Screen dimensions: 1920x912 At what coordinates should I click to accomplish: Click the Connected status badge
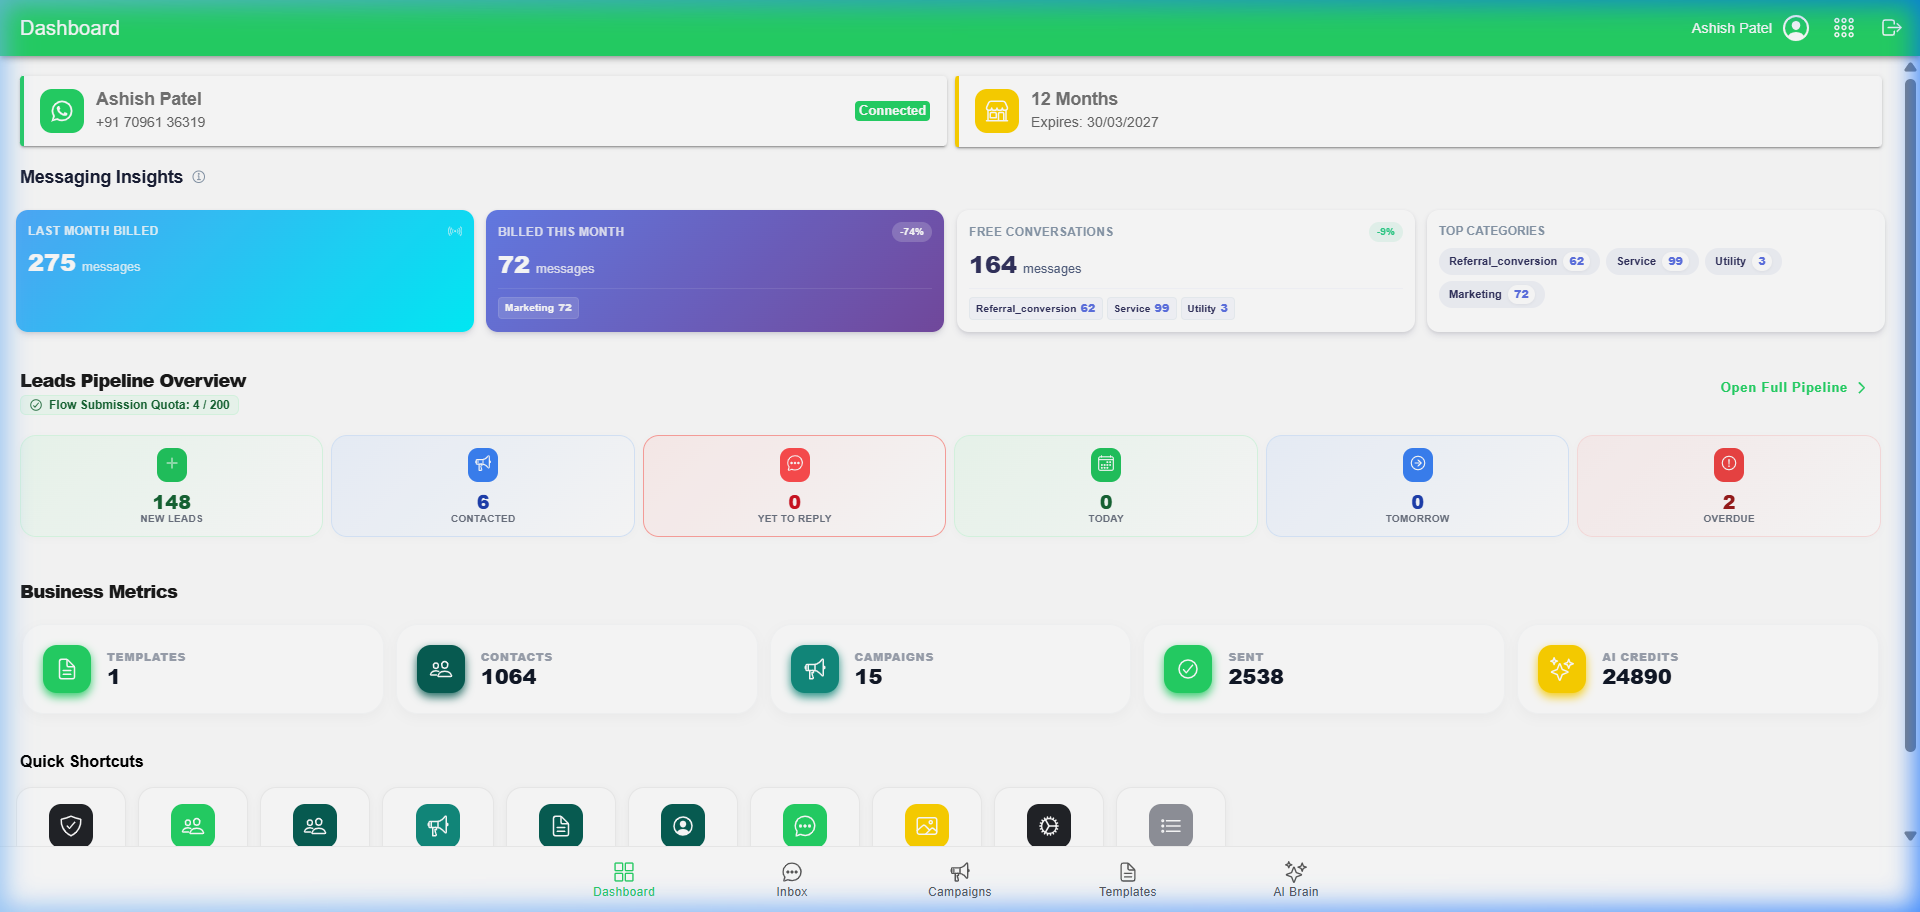point(892,111)
